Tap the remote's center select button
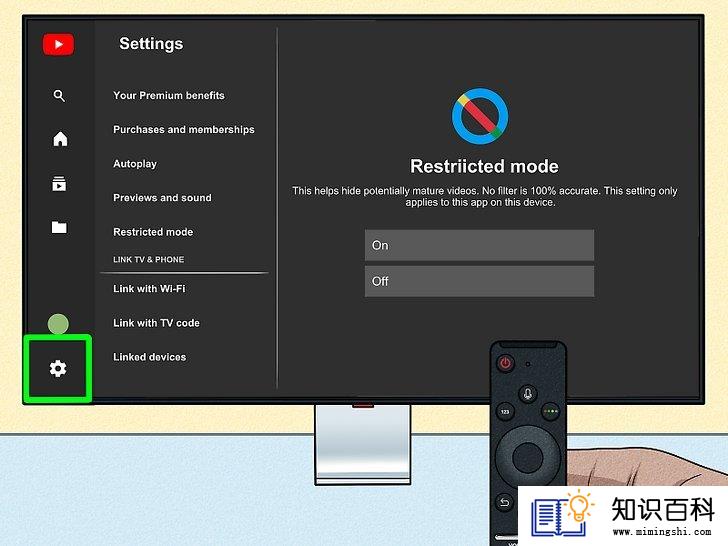The width and height of the screenshot is (728, 546). tap(527, 457)
